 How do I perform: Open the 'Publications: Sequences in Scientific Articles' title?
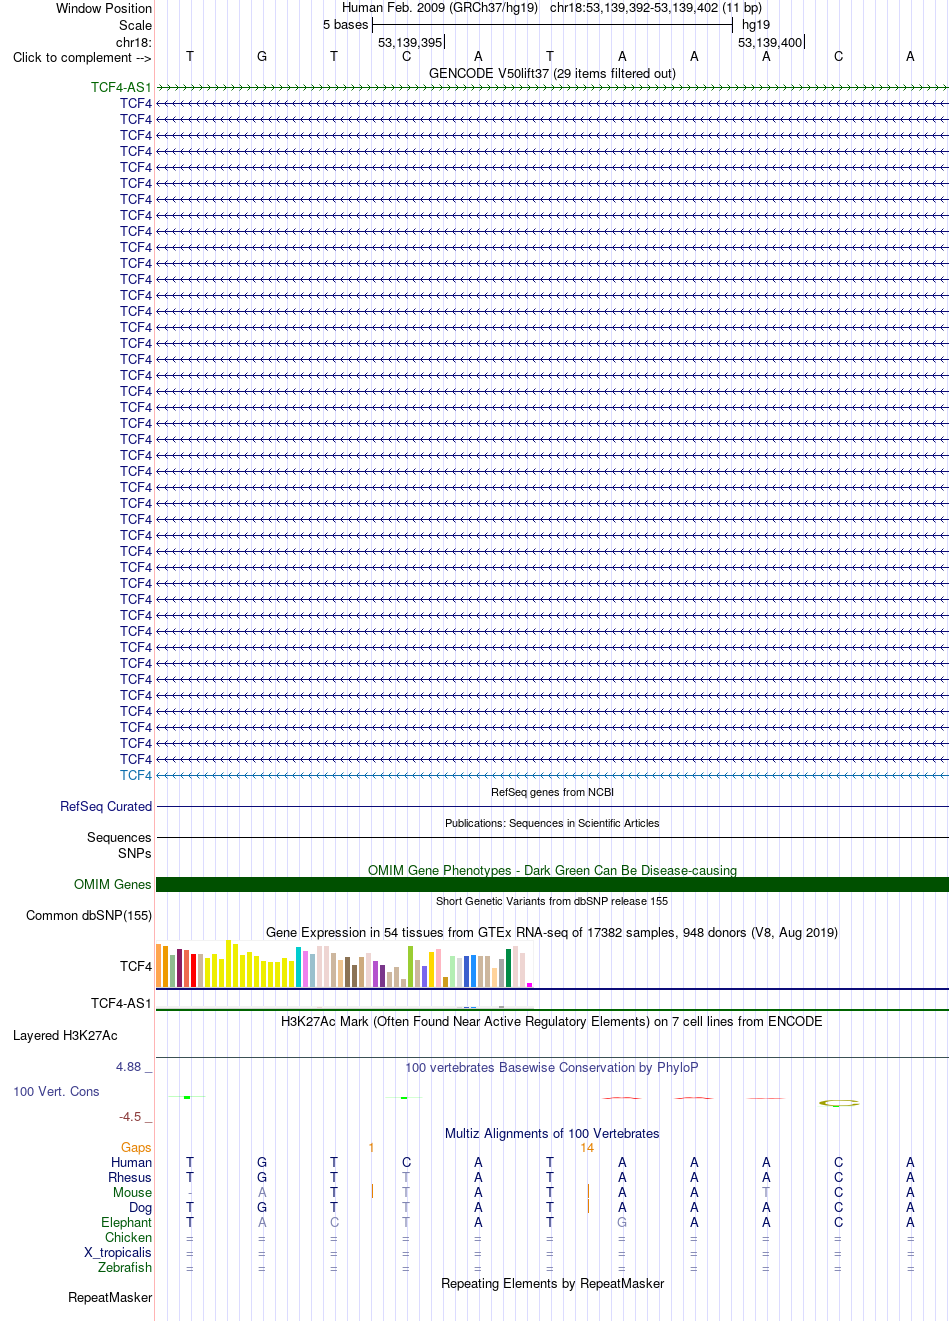click(552, 823)
